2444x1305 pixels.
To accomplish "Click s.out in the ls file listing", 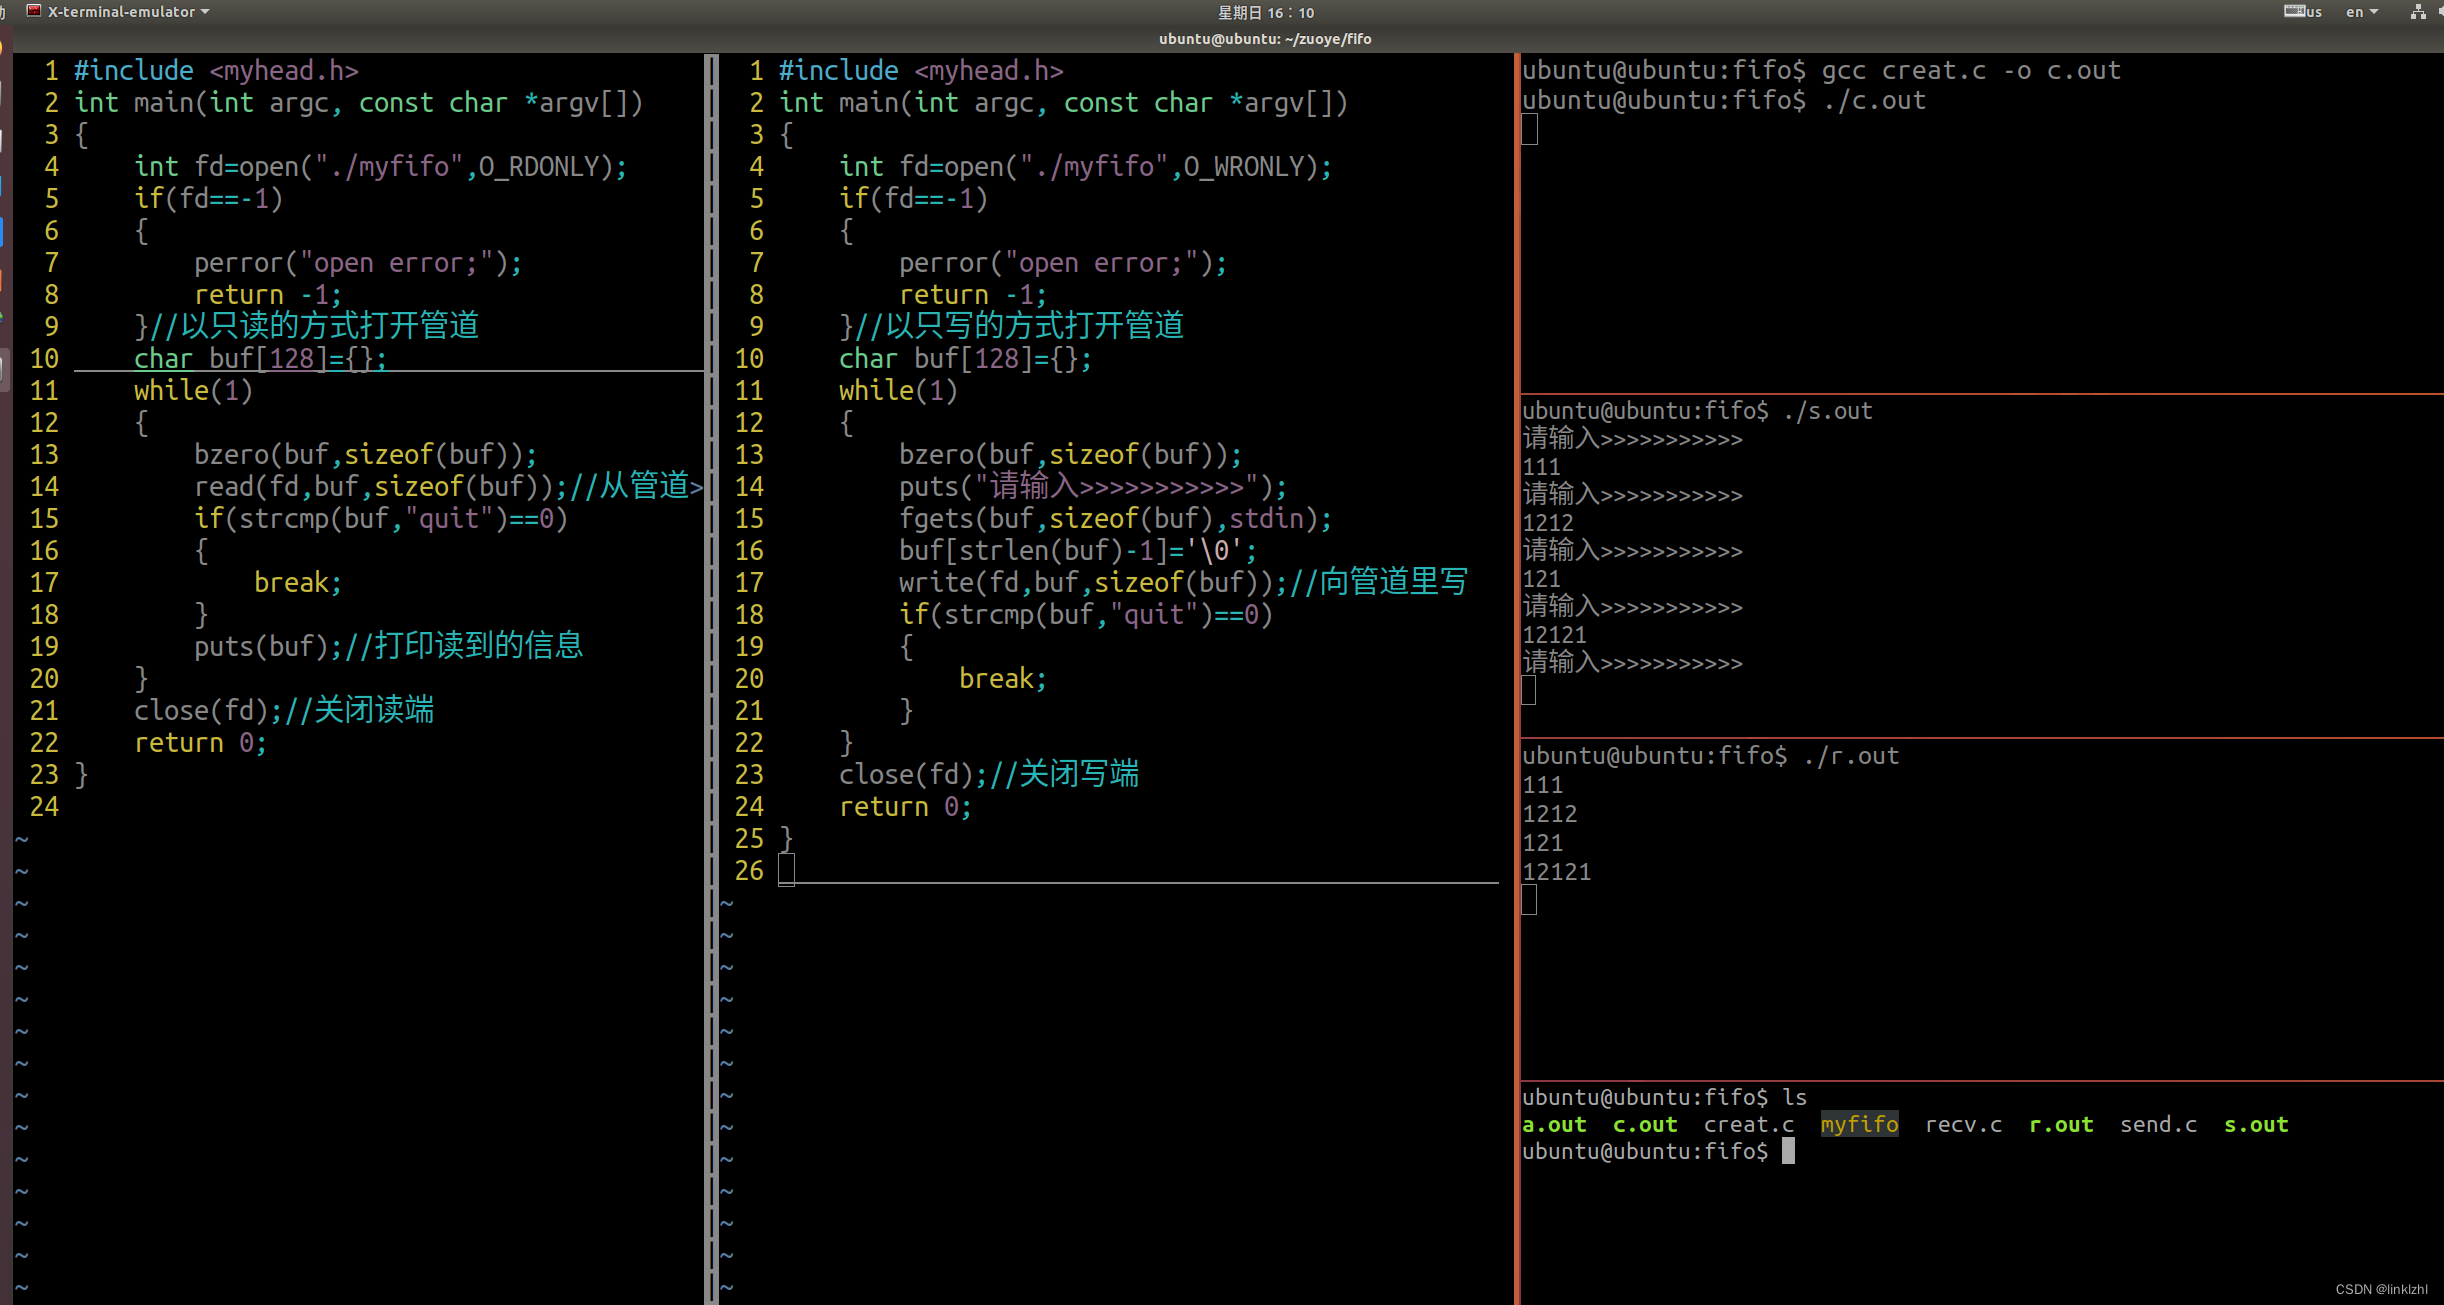I will 2255,1125.
